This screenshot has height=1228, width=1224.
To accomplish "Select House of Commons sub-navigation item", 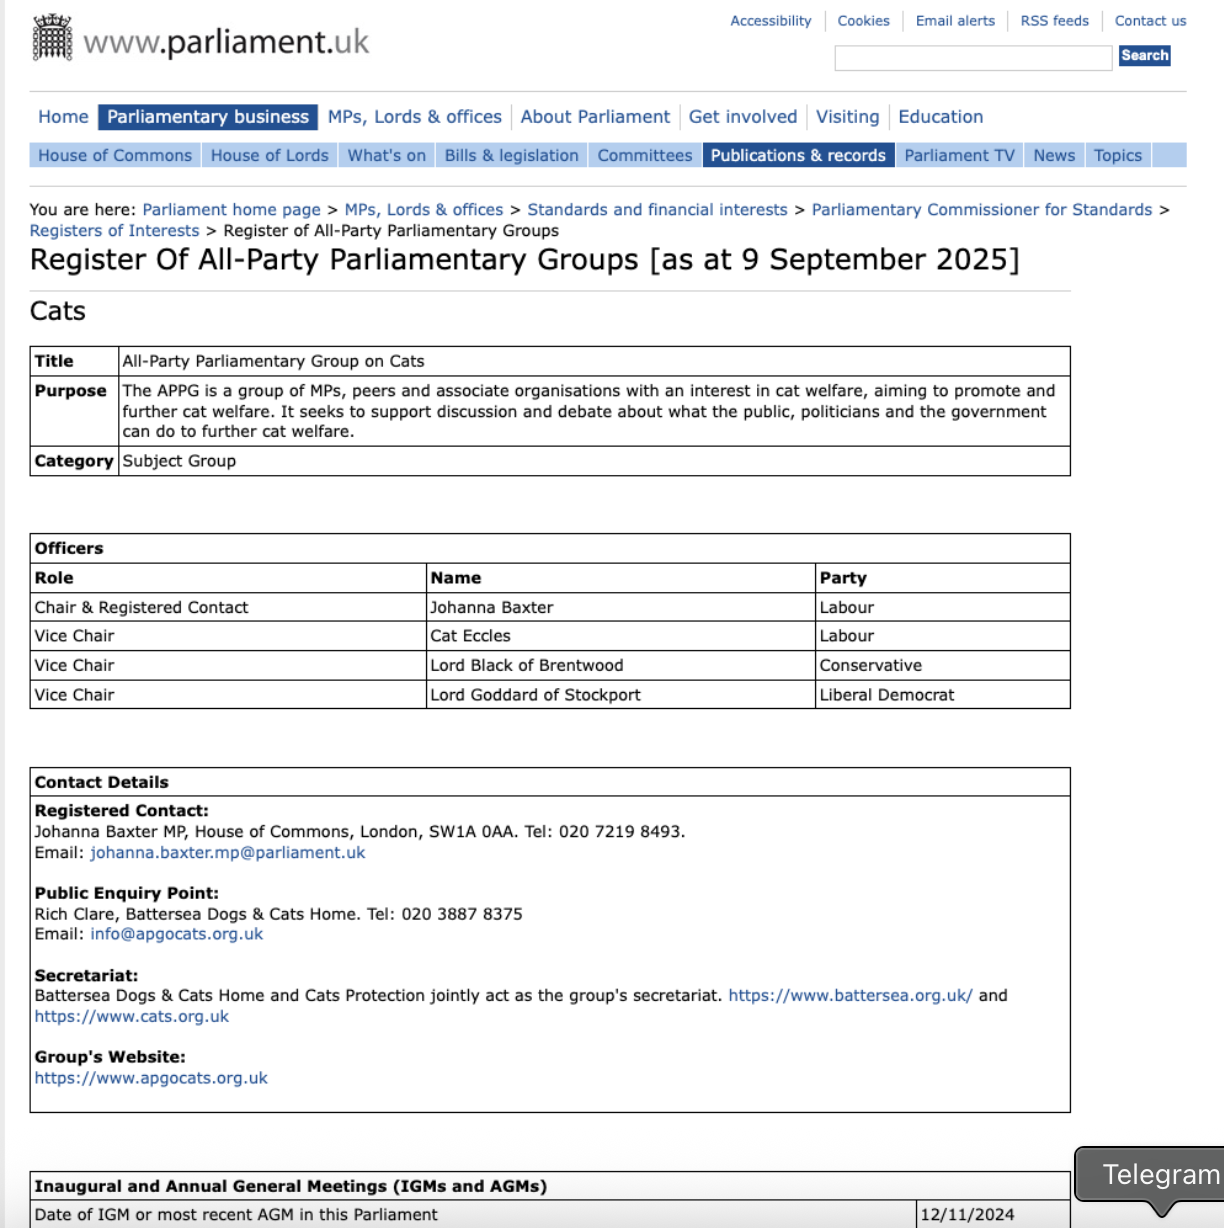I will (115, 155).
